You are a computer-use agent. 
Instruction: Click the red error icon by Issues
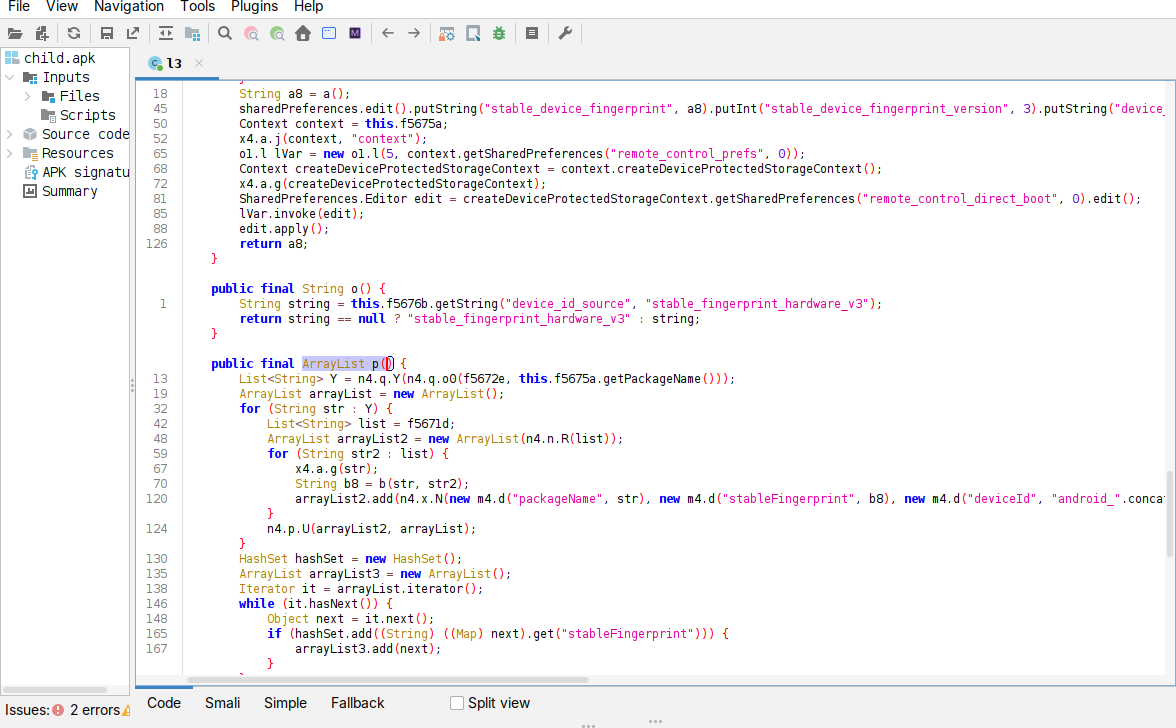[58, 710]
